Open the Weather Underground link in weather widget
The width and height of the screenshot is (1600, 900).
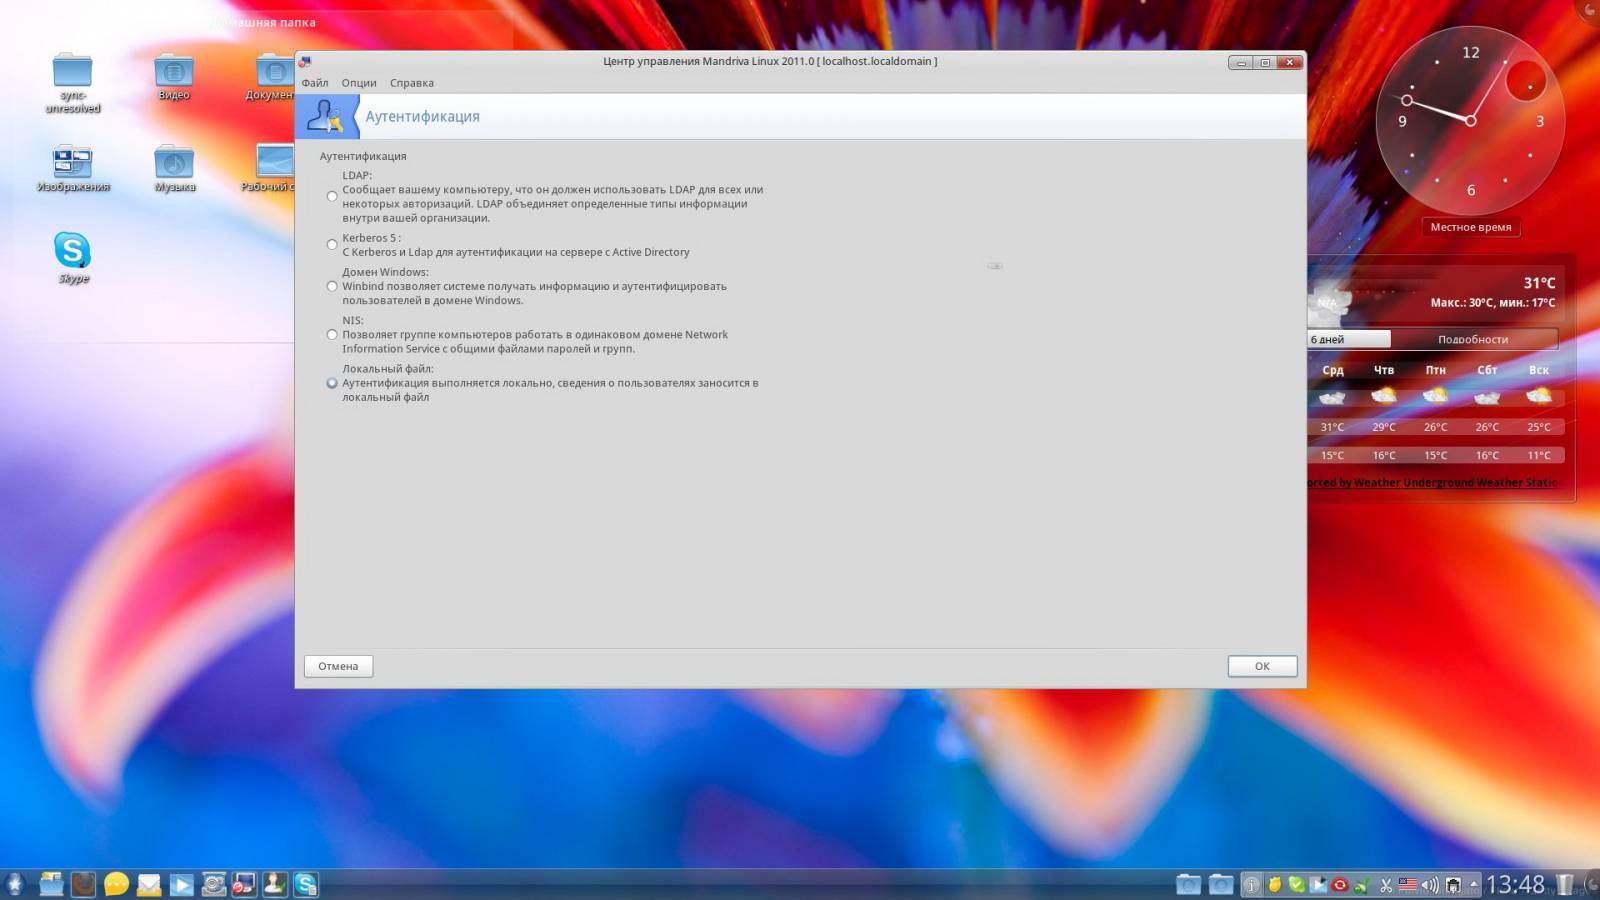pyautogui.click(x=1432, y=482)
